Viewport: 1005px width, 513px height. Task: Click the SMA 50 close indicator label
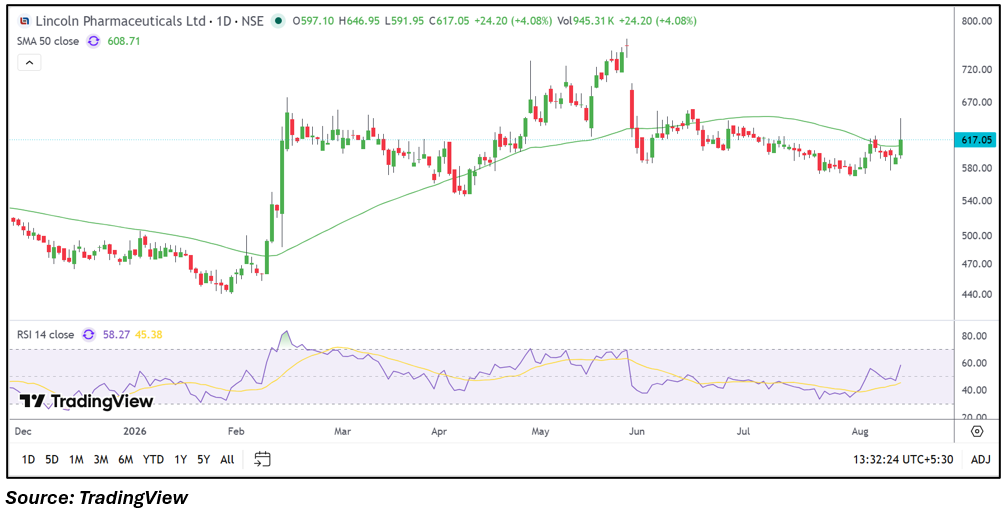coord(49,41)
